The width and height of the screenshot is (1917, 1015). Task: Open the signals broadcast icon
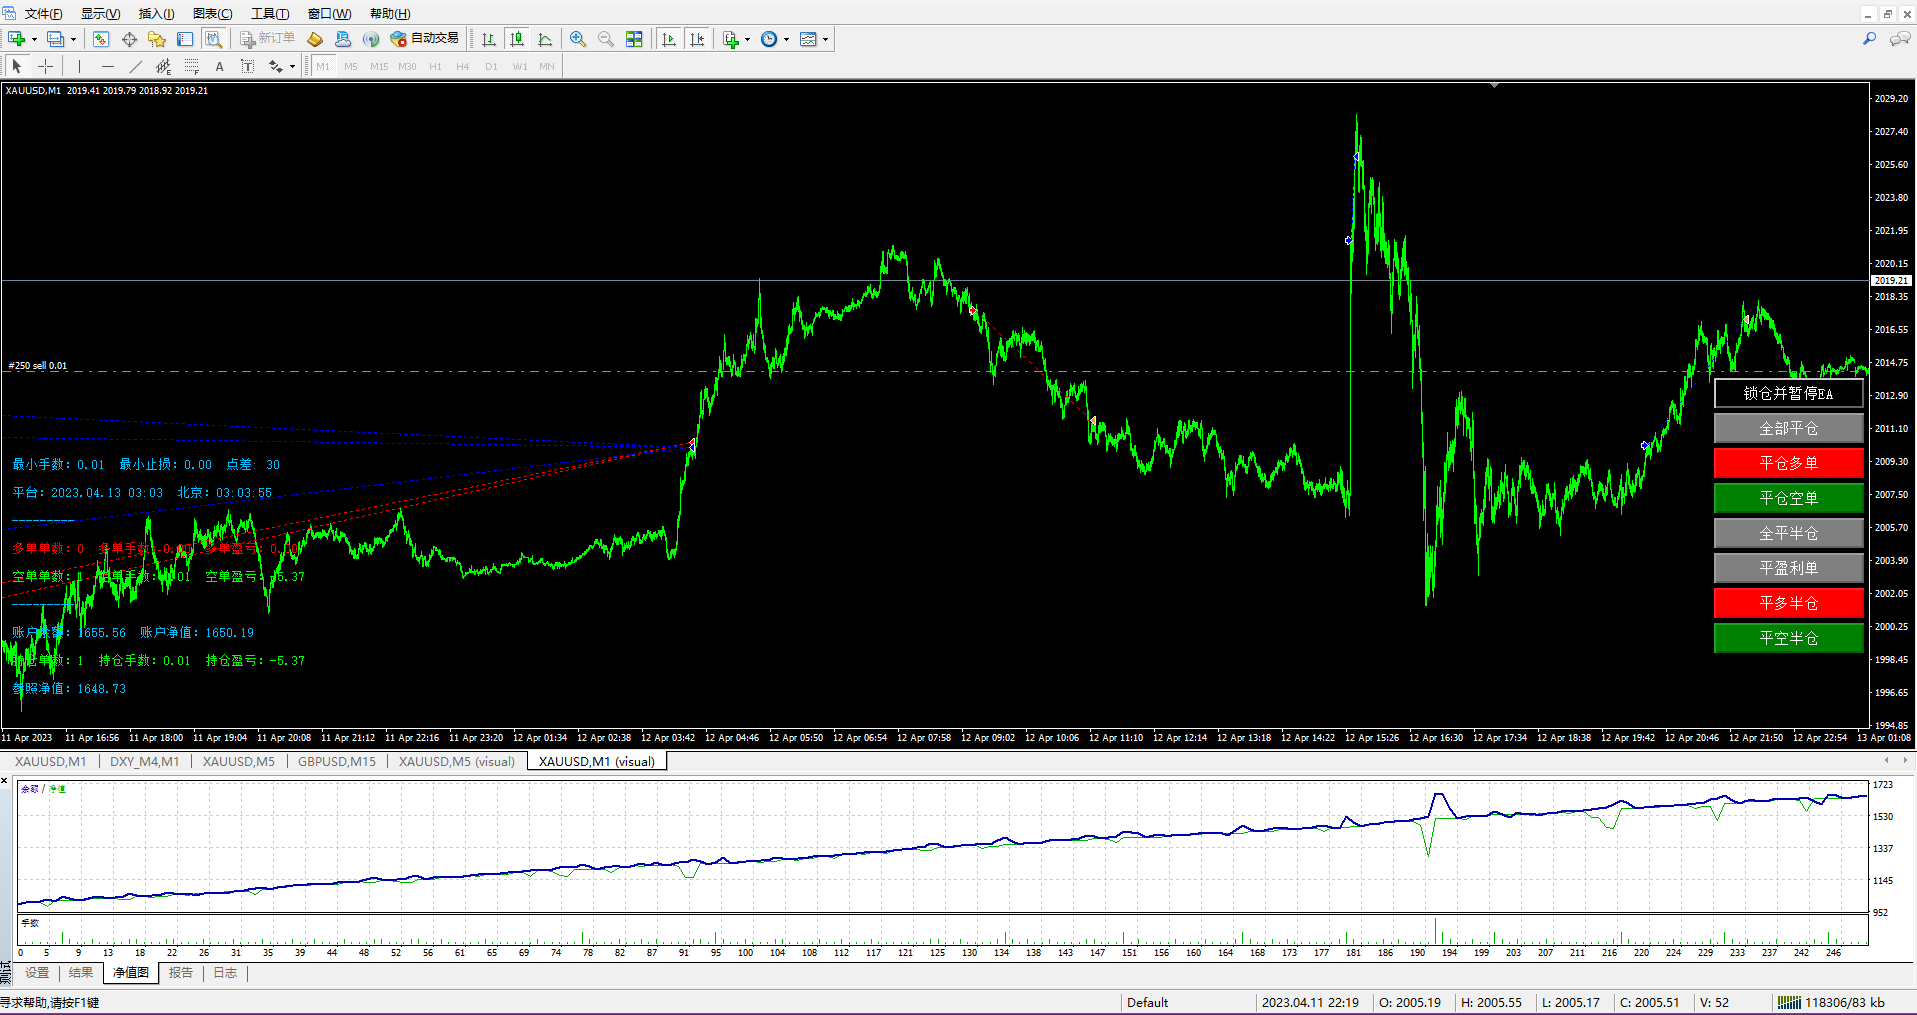pos(371,39)
